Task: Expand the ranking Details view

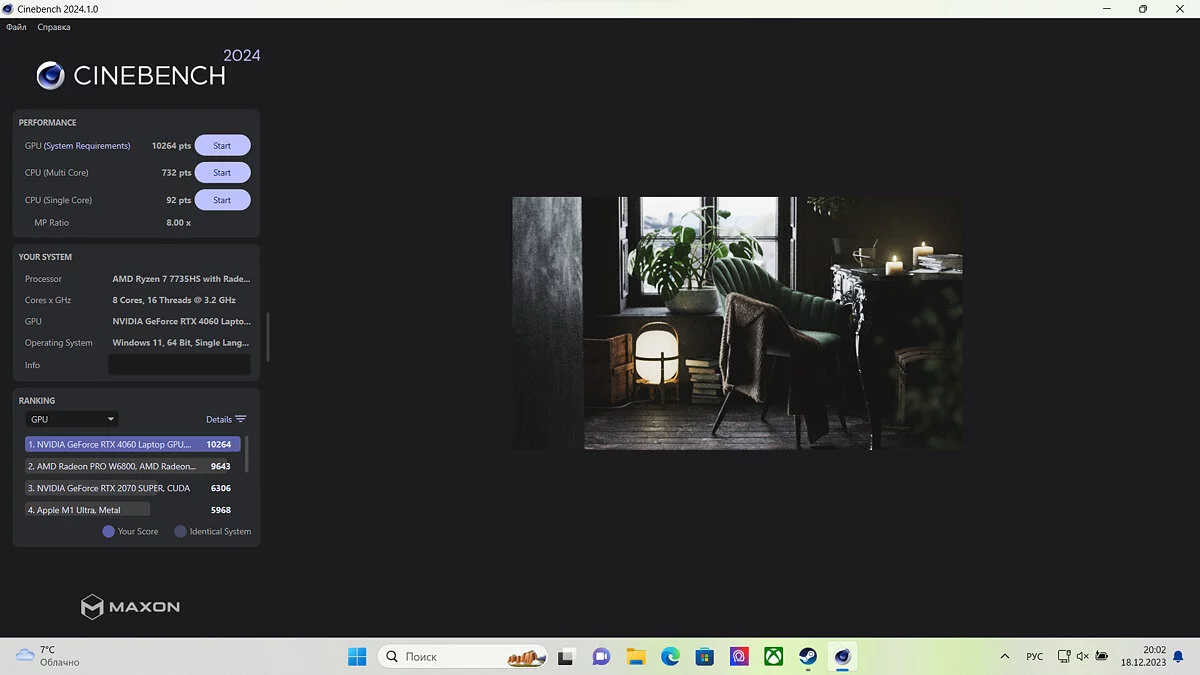Action: pyautogui.click(x=226, y=419)
